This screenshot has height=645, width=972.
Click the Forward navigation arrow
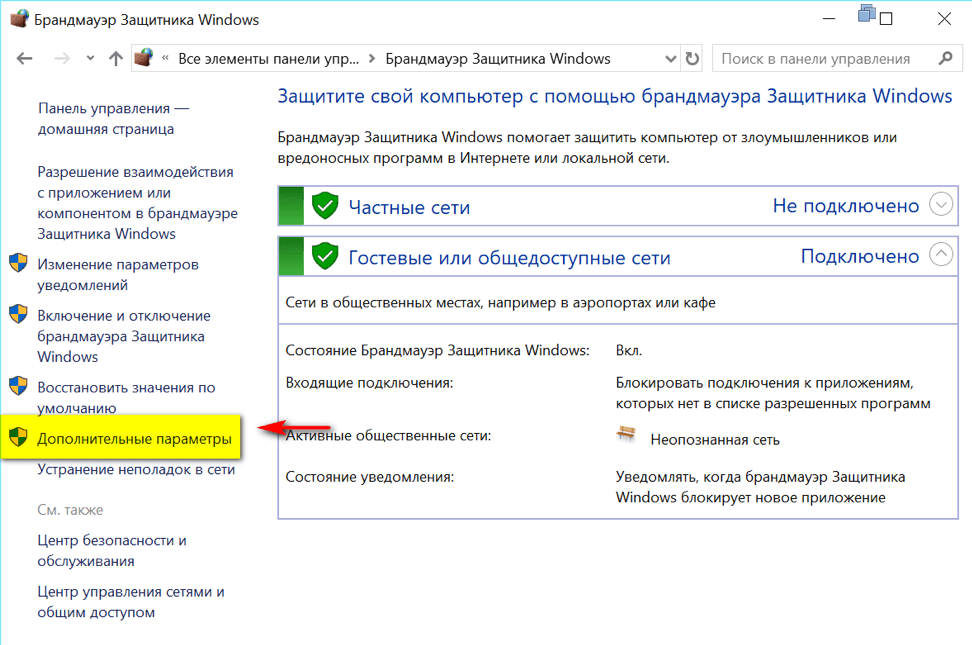click(x=62, y=59)
